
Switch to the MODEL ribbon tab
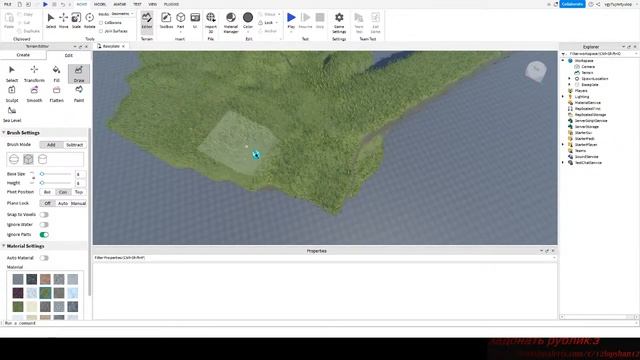click(100, 4)
